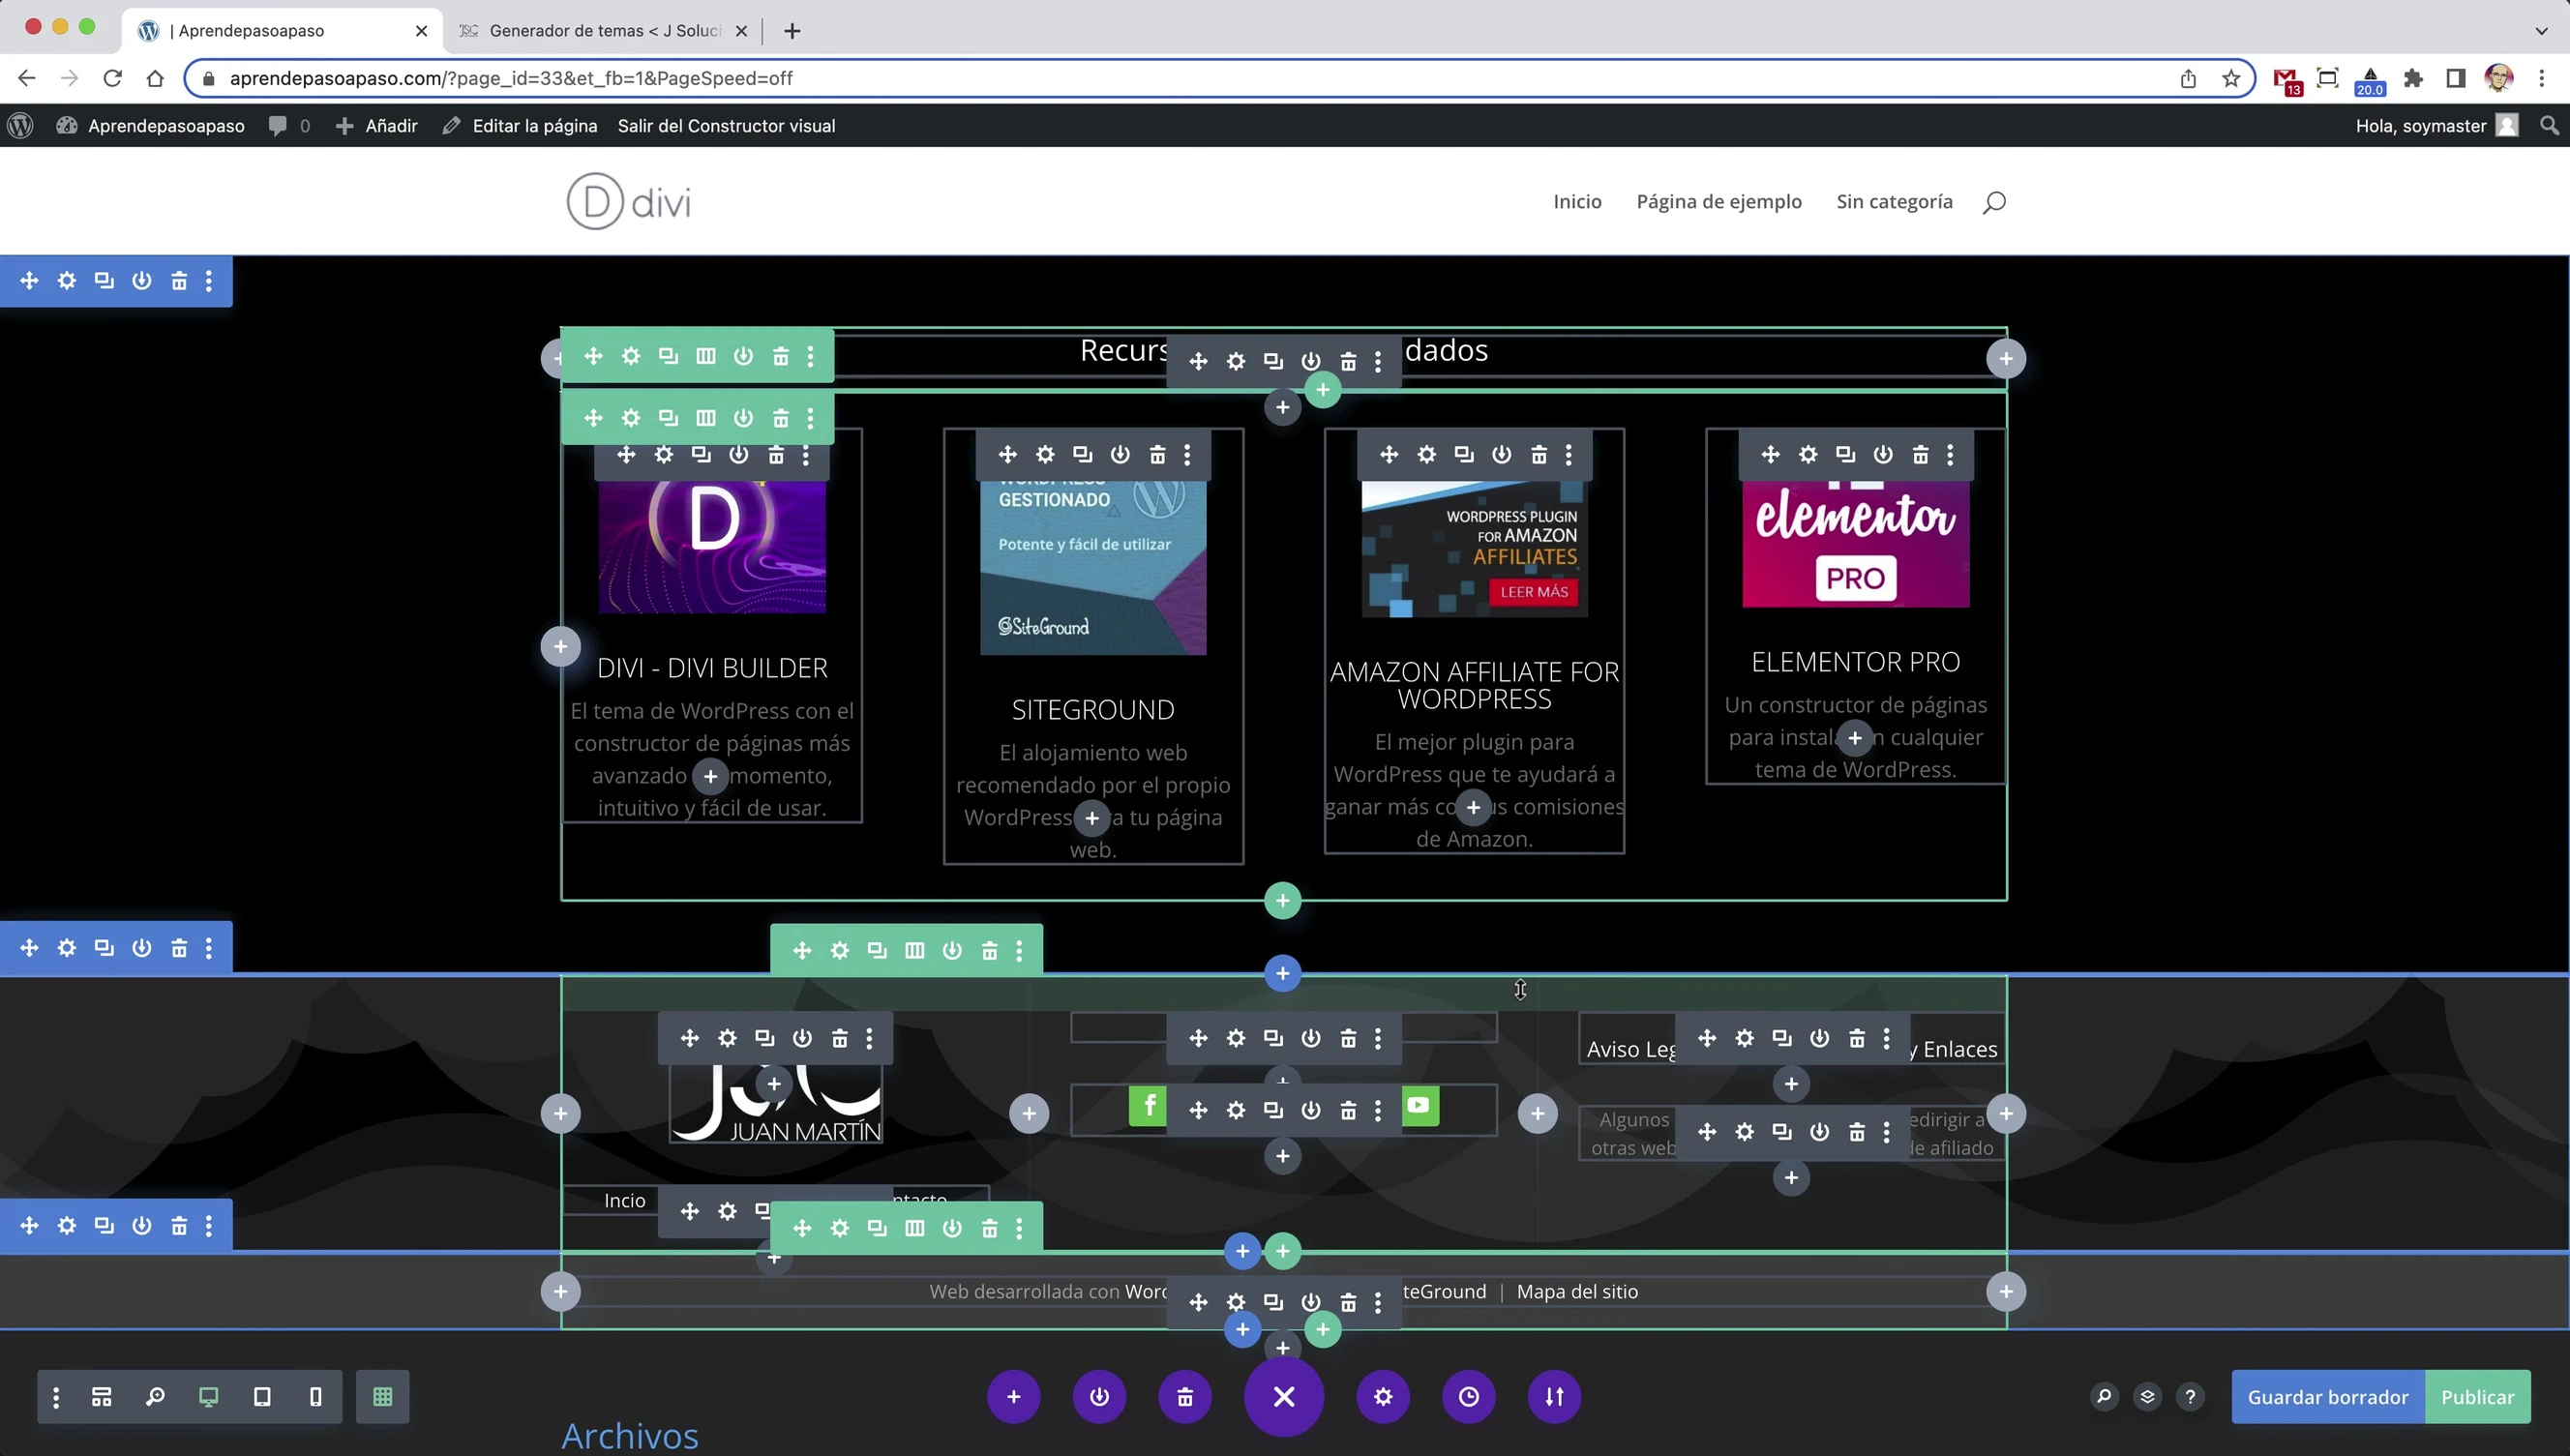Click the Facebook social icon in footer
The width and height of the screenshot is (2570, 1456).
(1148, 1106)
